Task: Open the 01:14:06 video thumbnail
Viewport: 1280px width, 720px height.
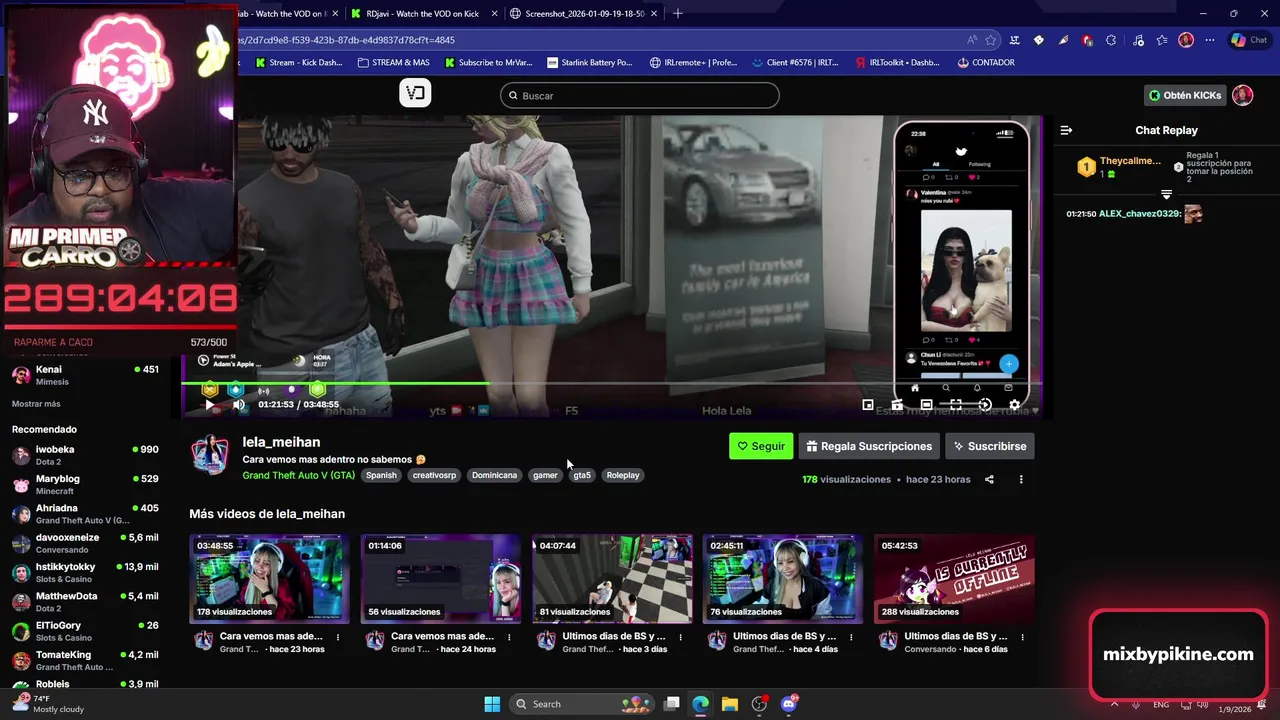Action: pos(441,579)
